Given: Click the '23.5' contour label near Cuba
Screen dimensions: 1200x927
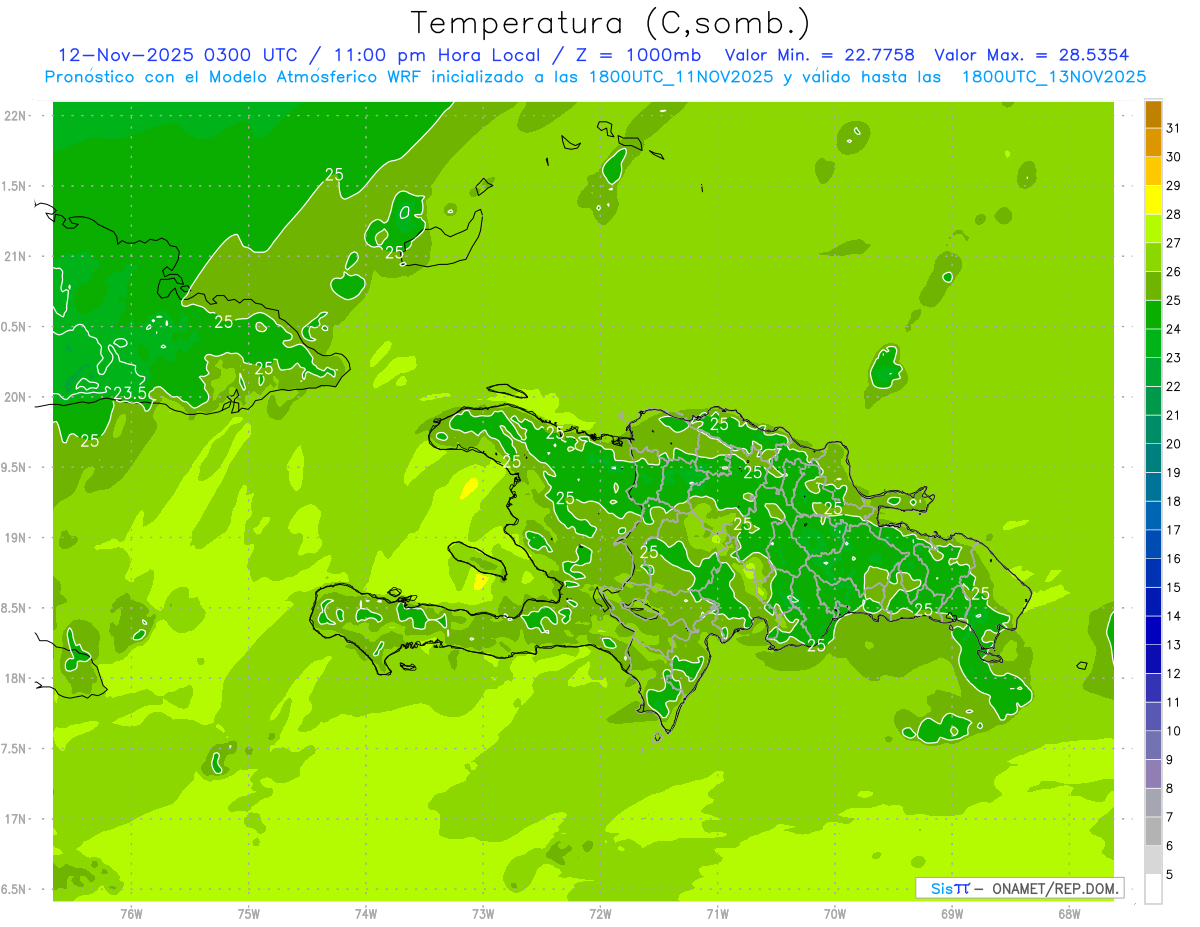Looking at the screenshot, I should click(x=130, y=394).
